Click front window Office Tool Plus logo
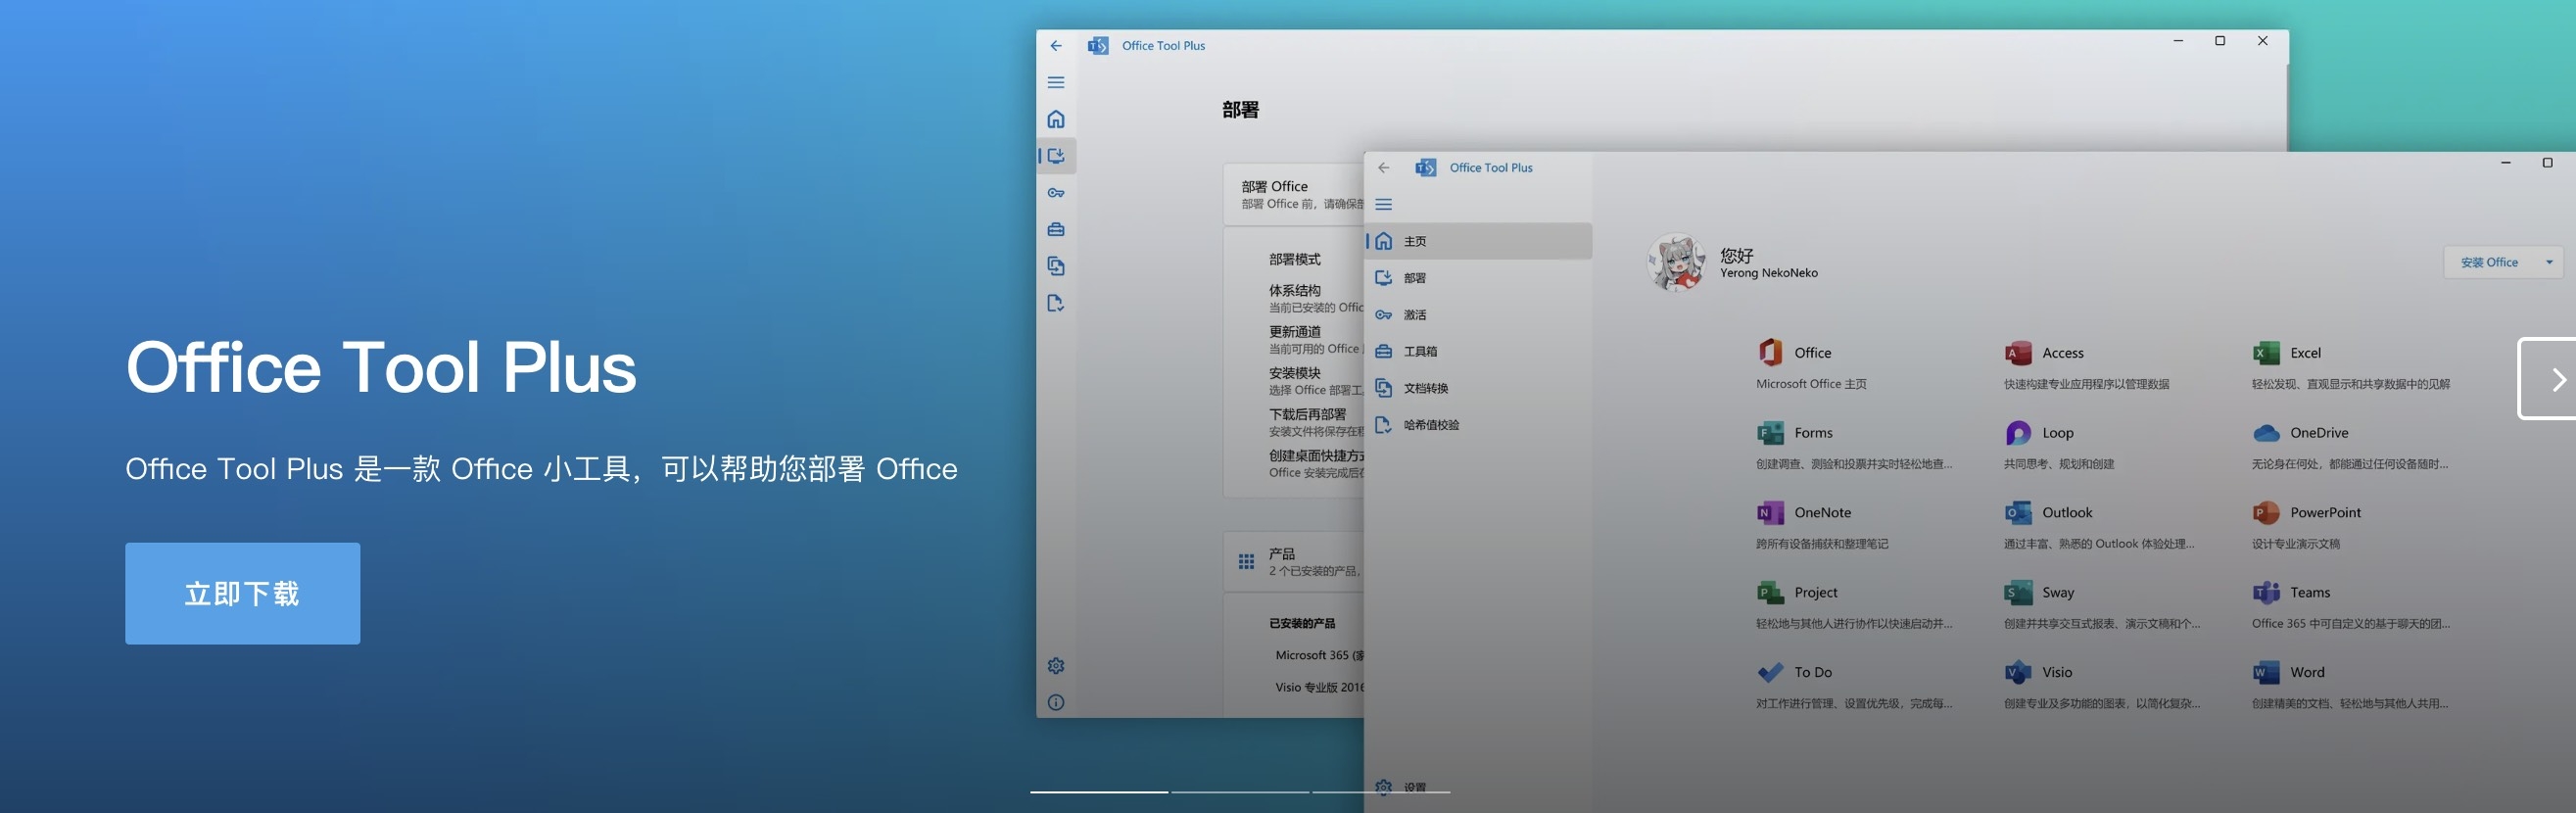 pyautogui.click(x=1426, y=168)
